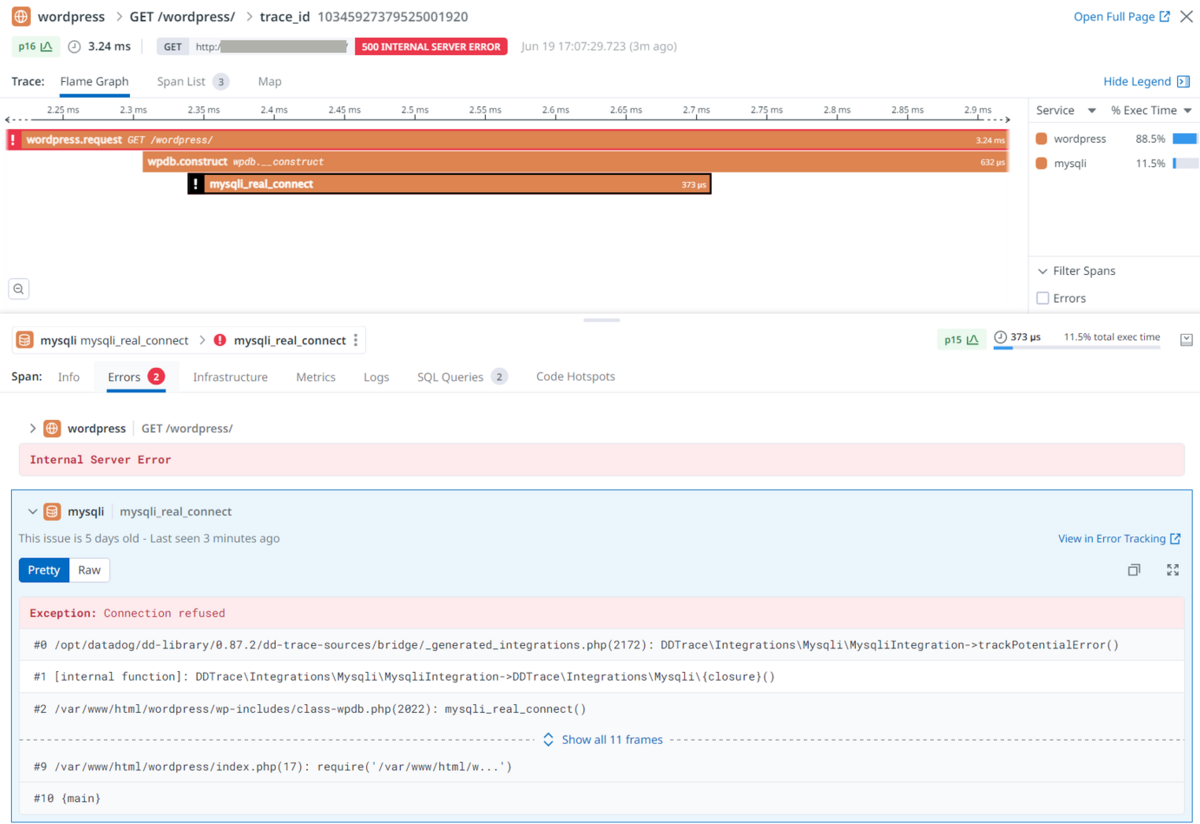Switch stack trace to Raw view
Screen dimensions: 1200x824
(x=89, y=570)
